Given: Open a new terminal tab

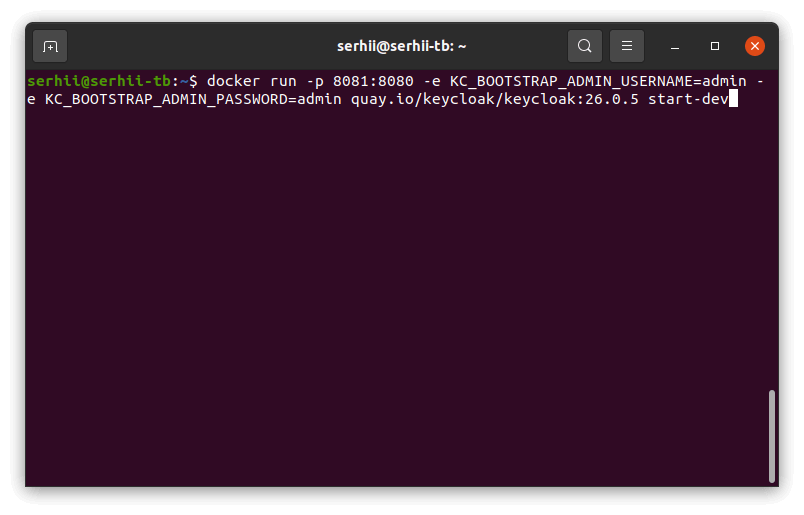Looking at the screenshot, I should tap(50, 46).
